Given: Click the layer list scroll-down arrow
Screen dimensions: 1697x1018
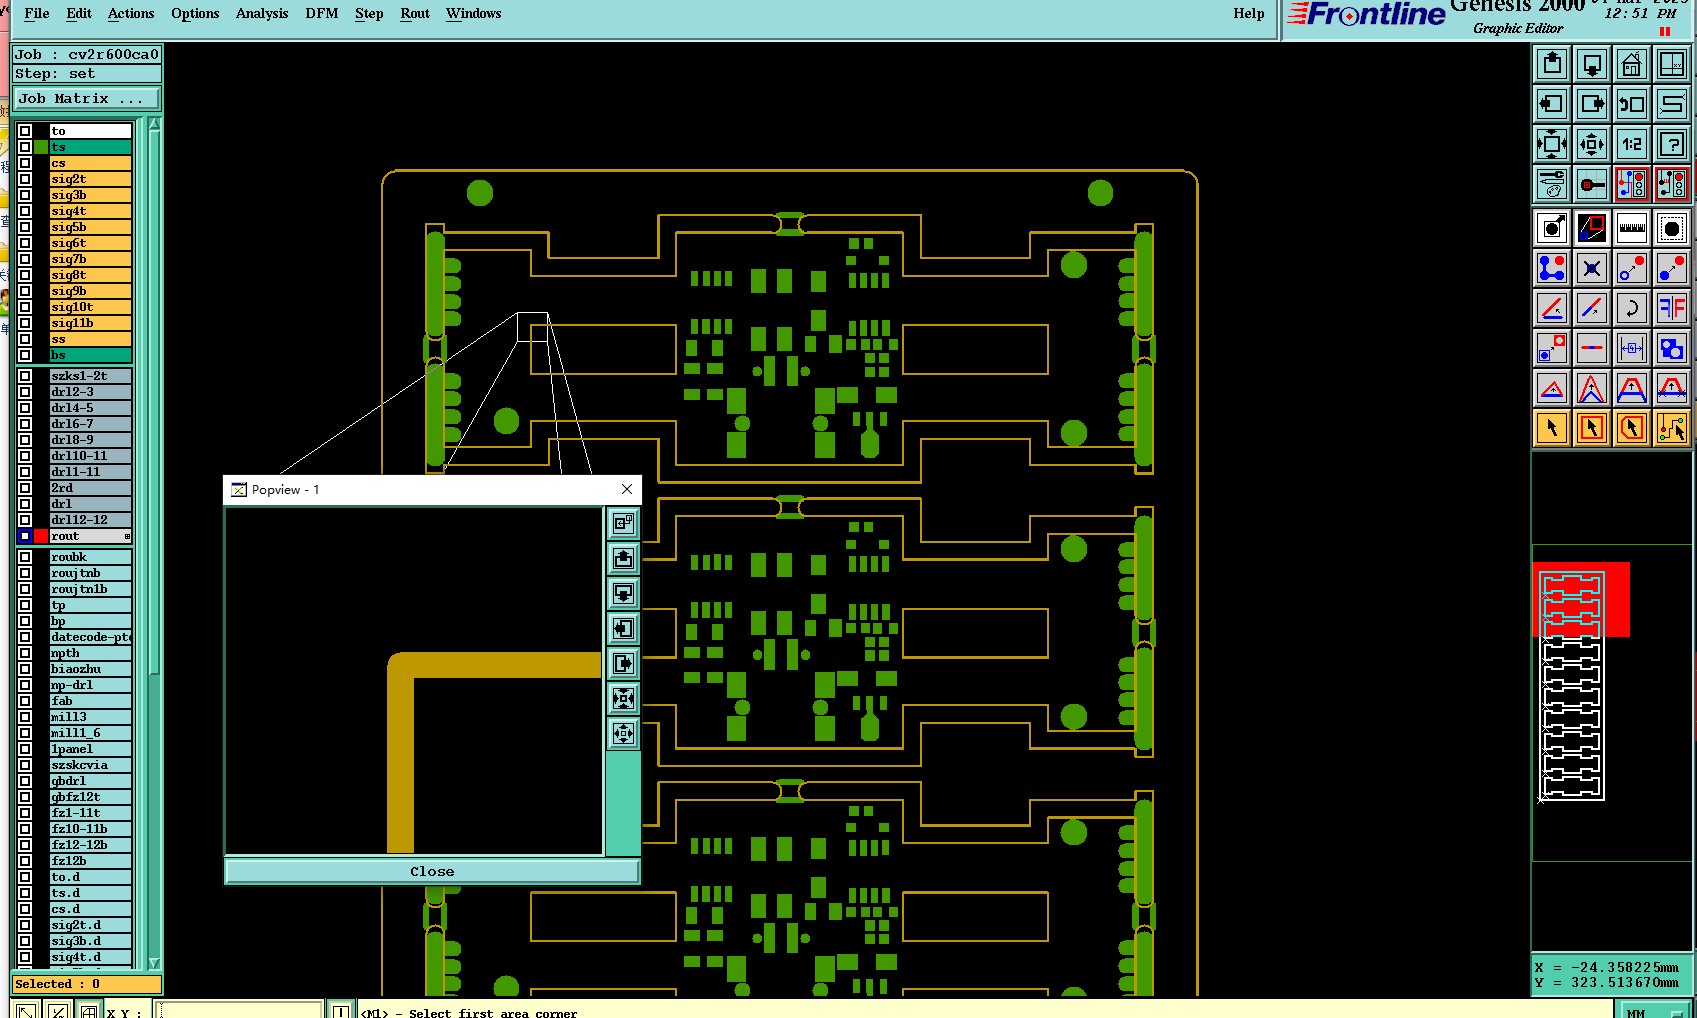Looking at the screenshot, I should (x=154, y=963).
